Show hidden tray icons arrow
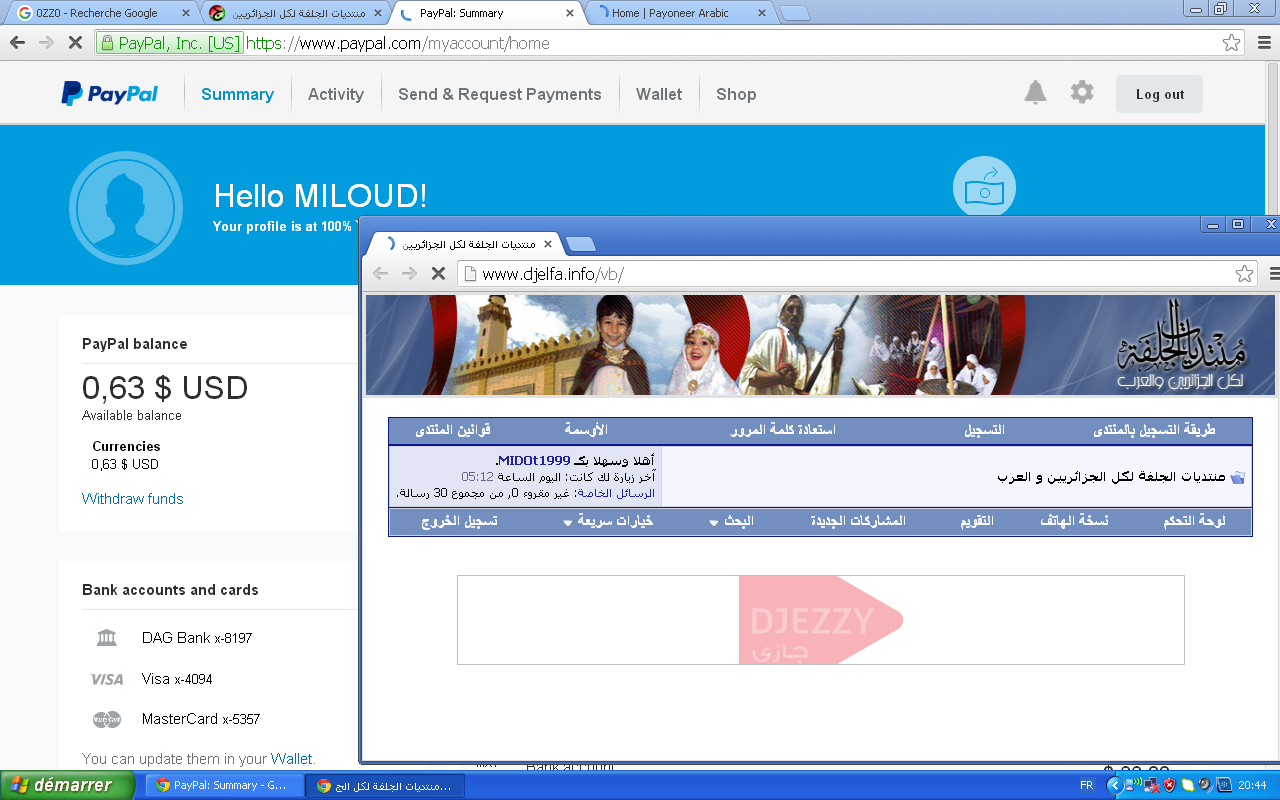1280x800 pixels. click(1115, 785)
